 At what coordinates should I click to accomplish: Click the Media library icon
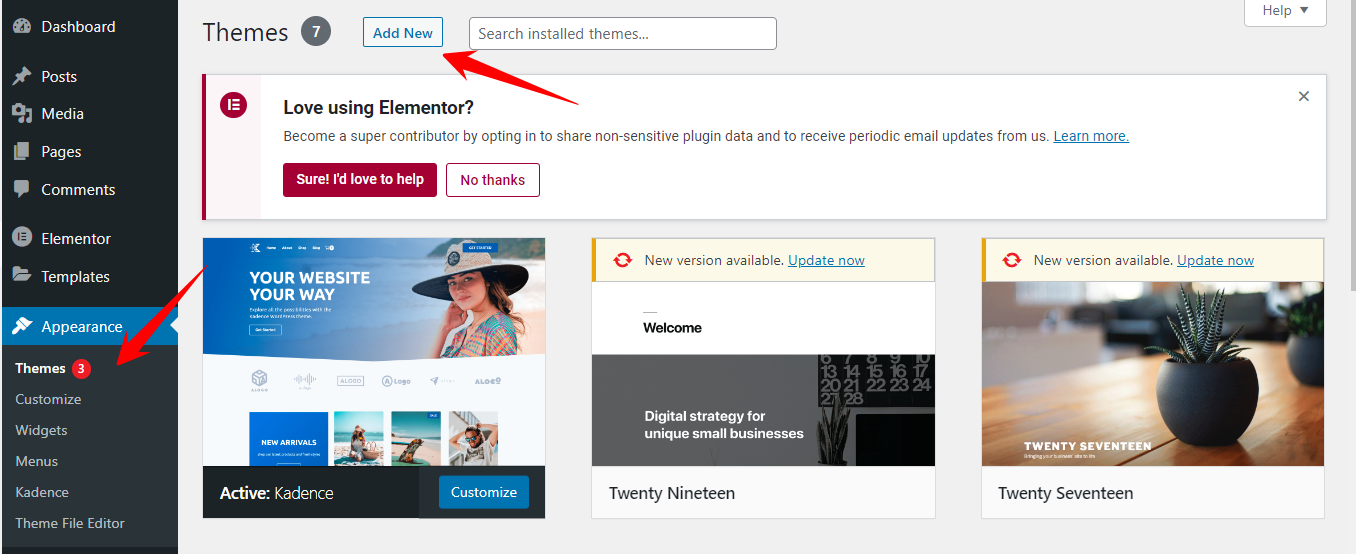click(22, 114)
